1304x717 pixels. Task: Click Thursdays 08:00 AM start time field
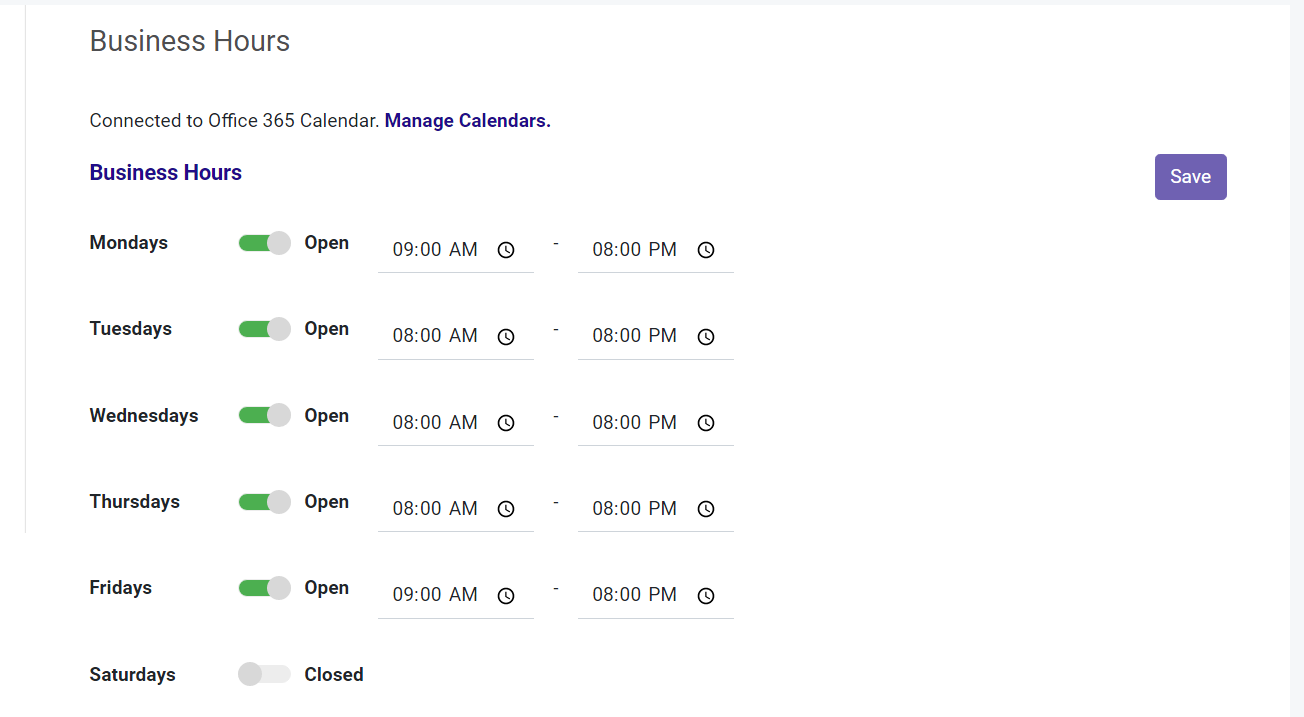point(435,509)
